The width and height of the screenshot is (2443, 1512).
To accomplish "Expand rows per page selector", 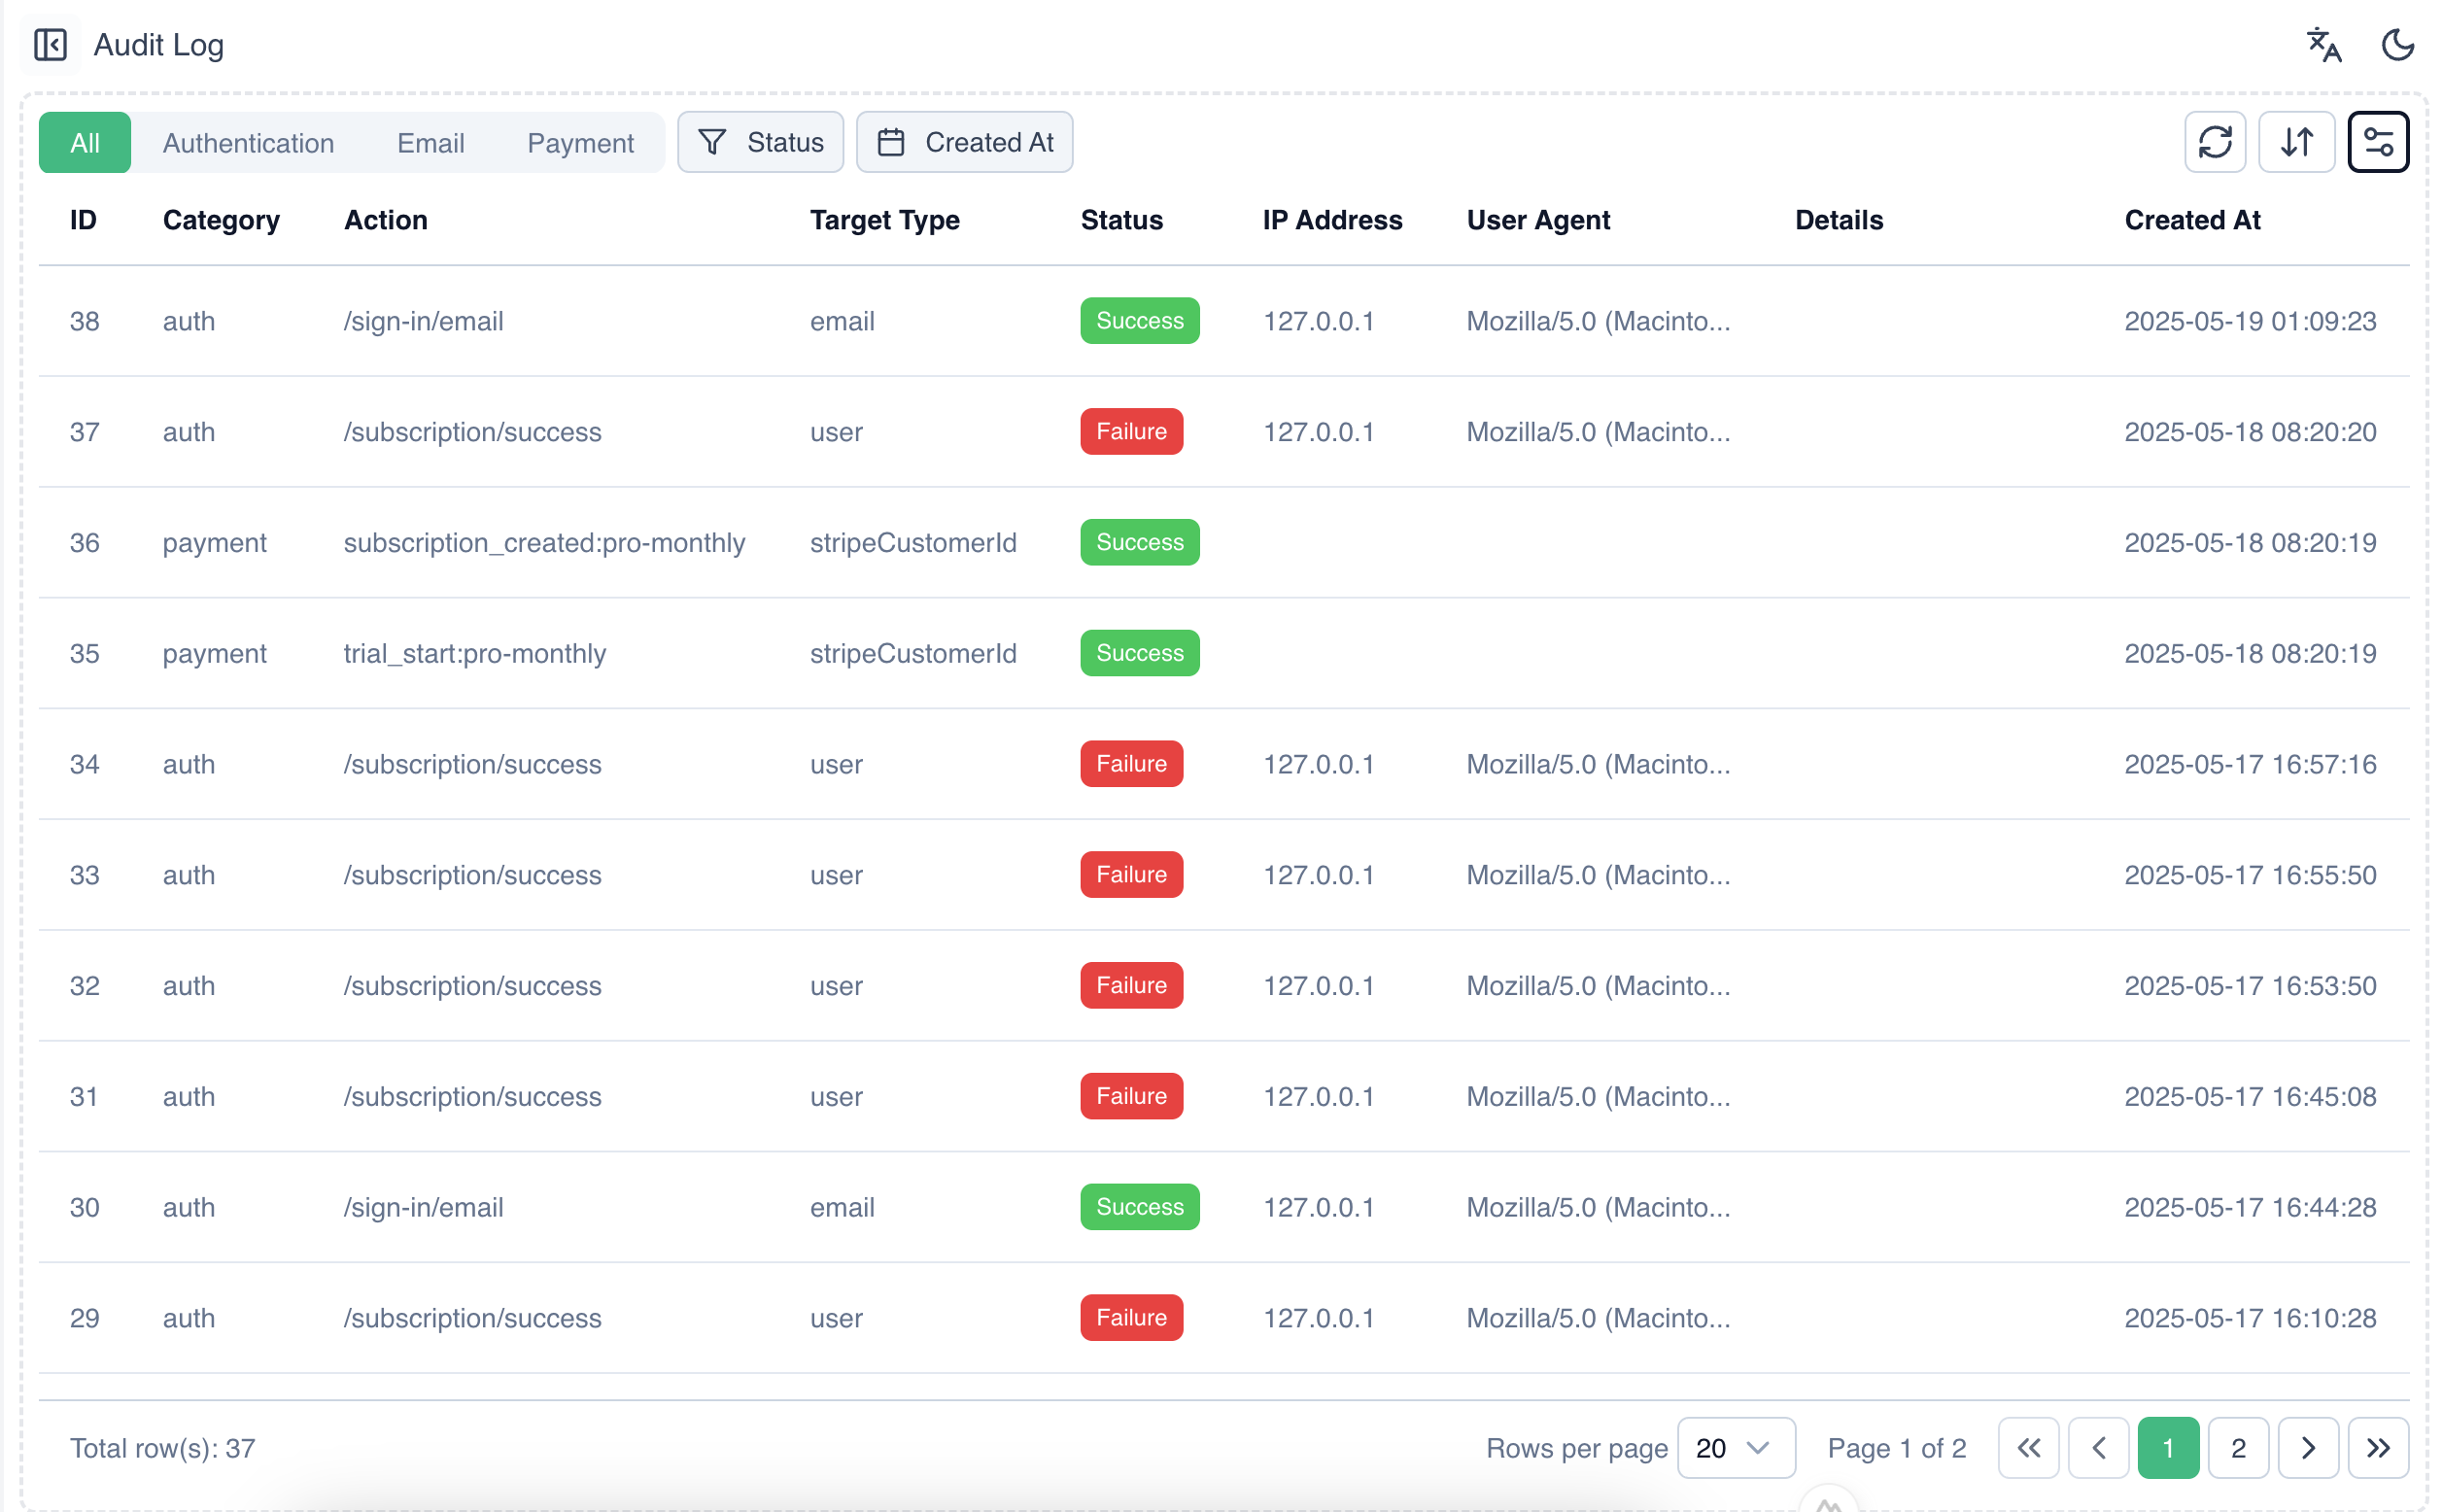I will click(x=1735, y=1447).
